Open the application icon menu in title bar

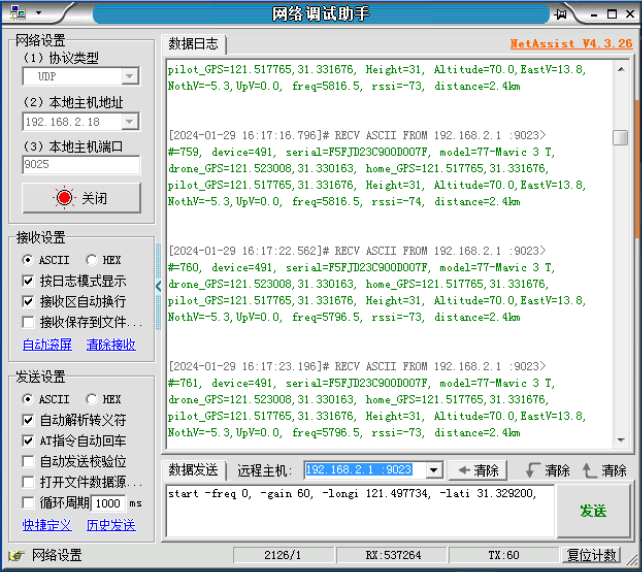click(x=18, y=13)
